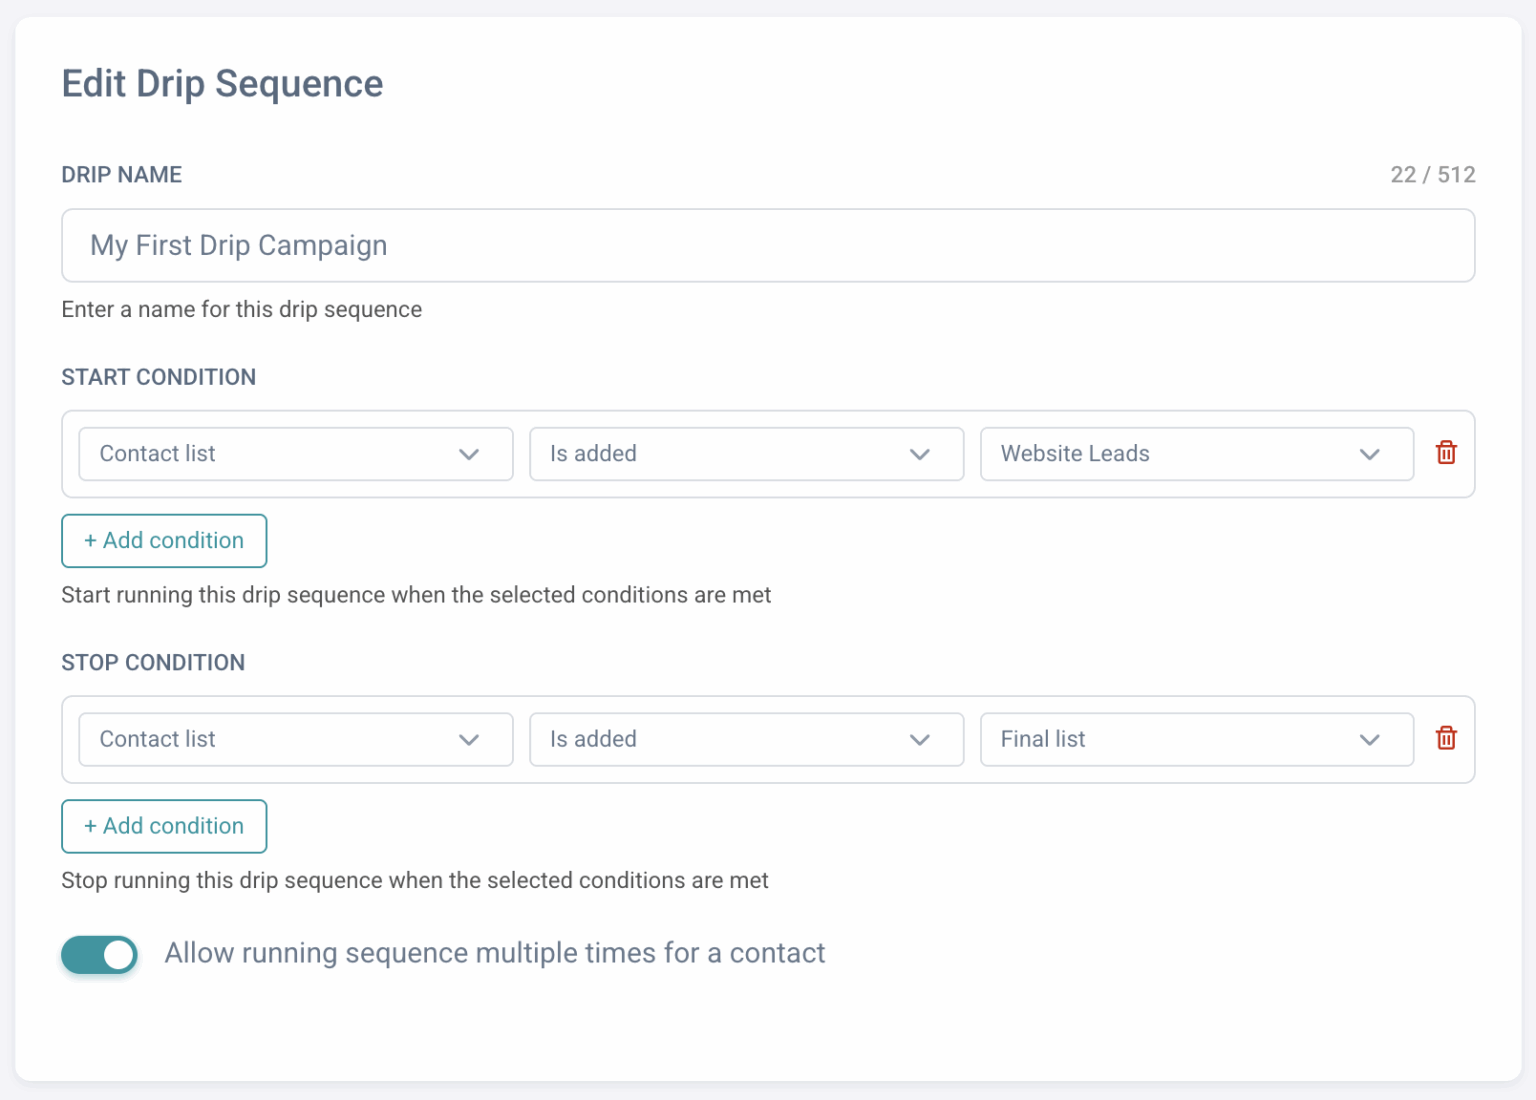The height and width of the screenshot is (1100, 1536).
Task: Click the 22 / 512 character counter
Action: tap(1432, 175)
